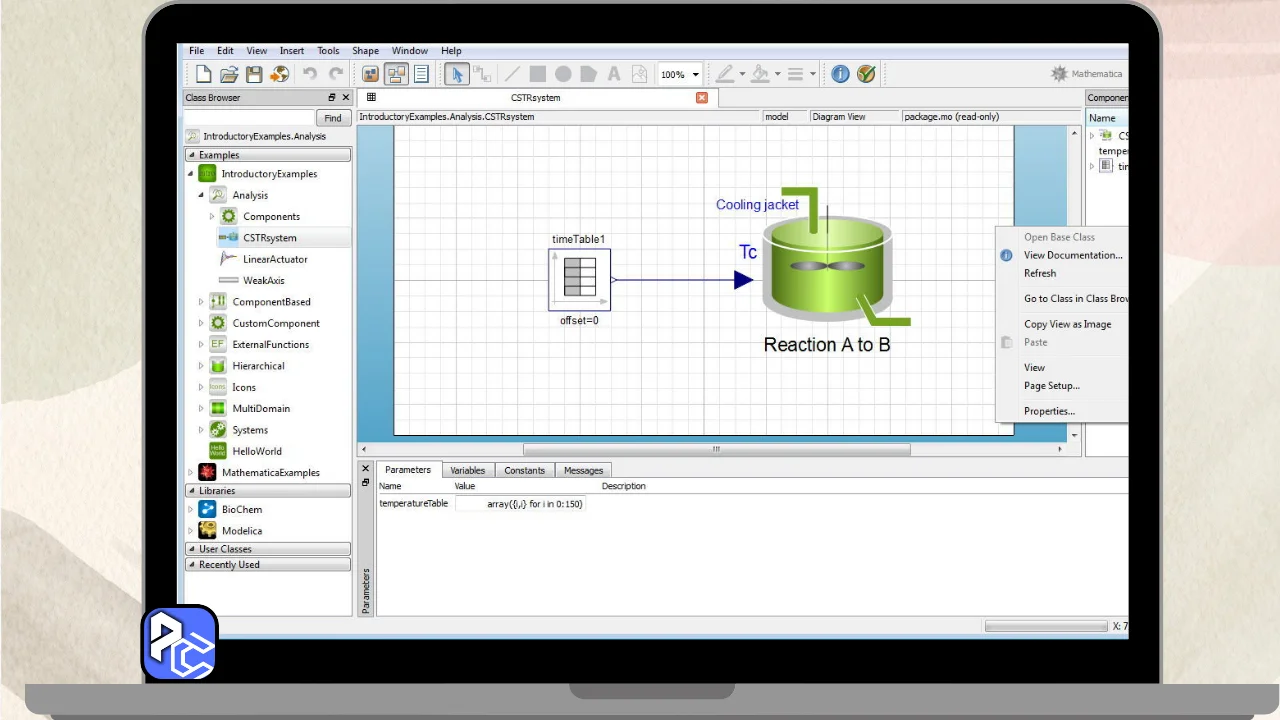Select the arrow pointer tool
The width and height of the screenshot is (1280, 720).
(456, 74)
